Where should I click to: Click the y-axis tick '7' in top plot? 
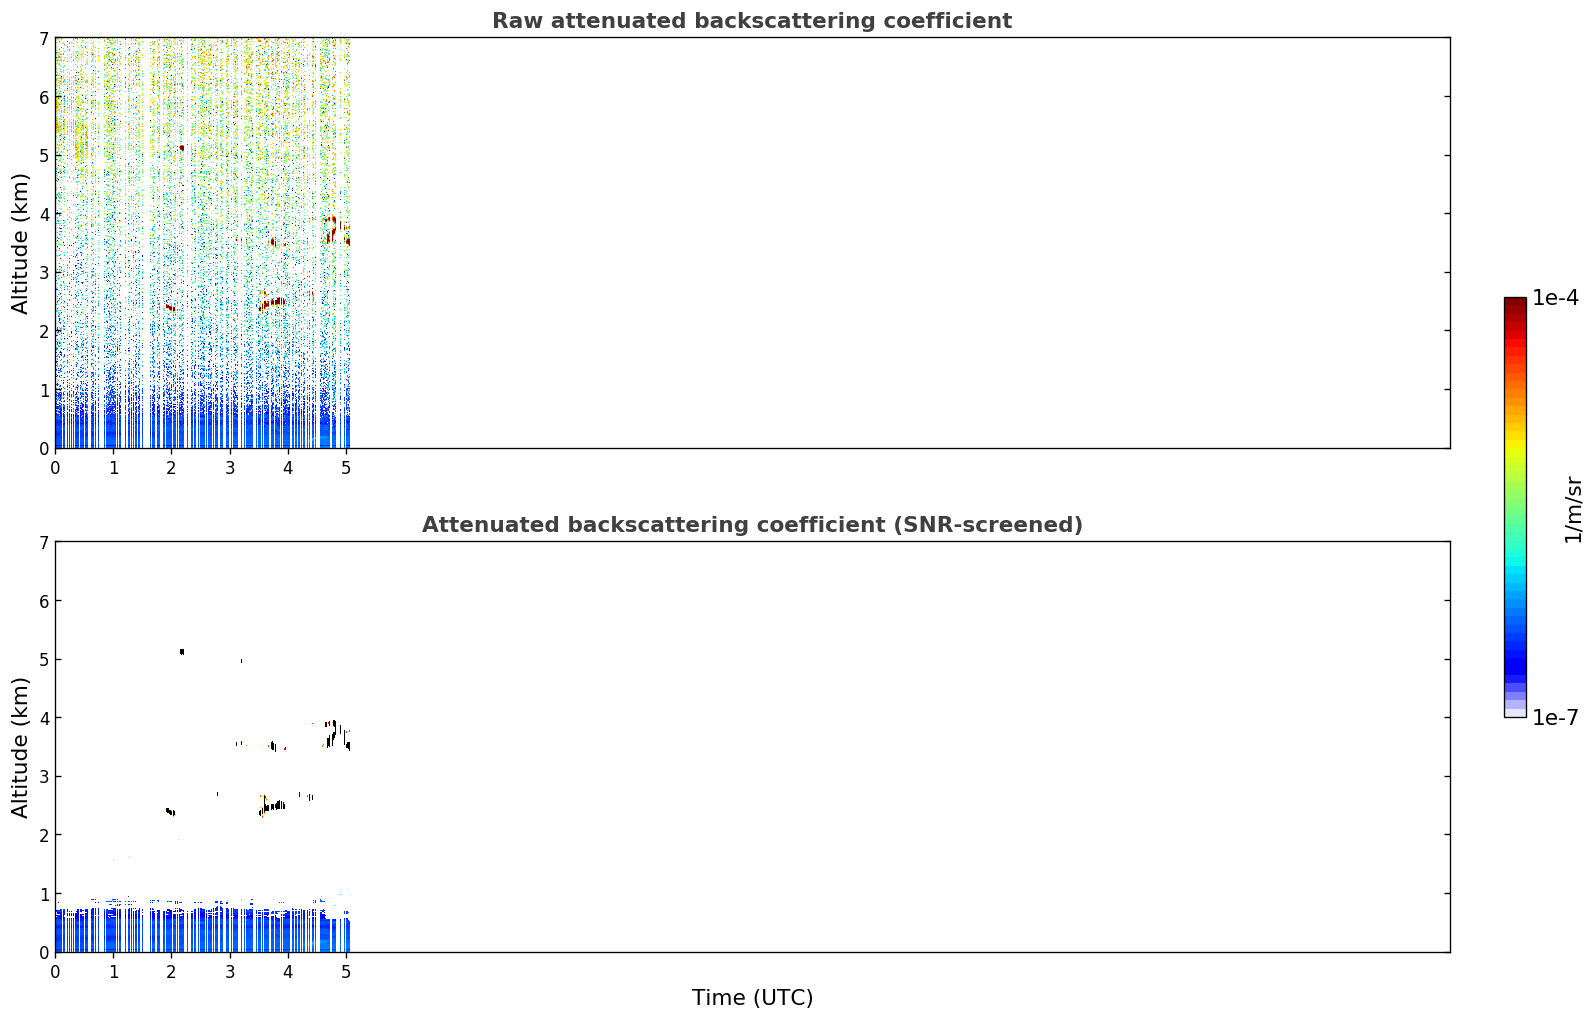(x=43, y=38)
